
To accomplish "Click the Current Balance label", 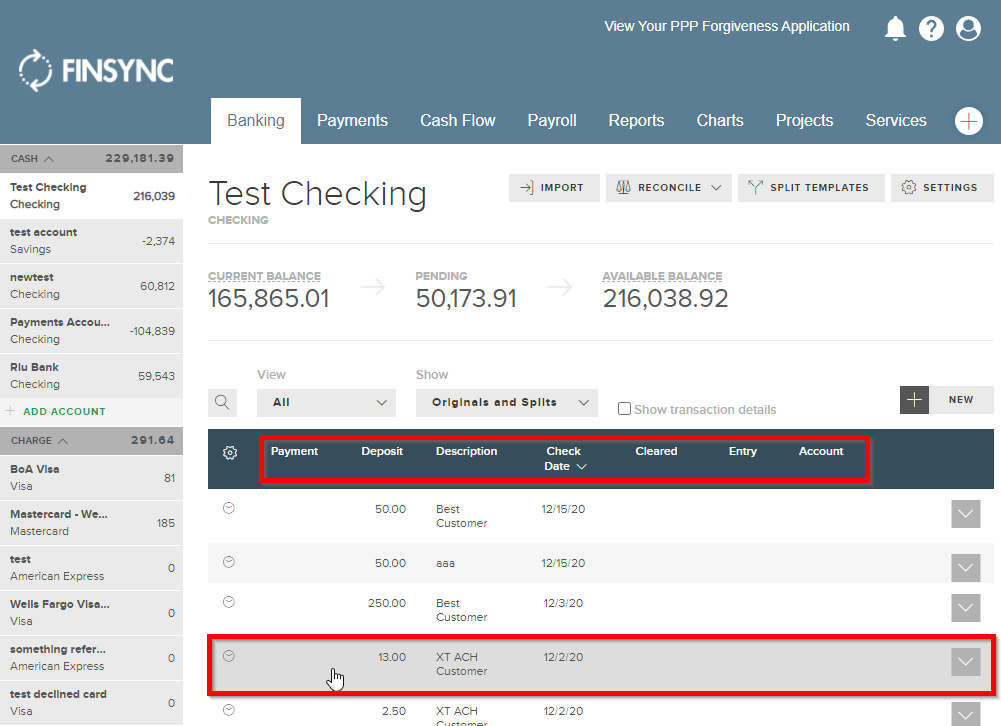I will (x=264, y=276).
